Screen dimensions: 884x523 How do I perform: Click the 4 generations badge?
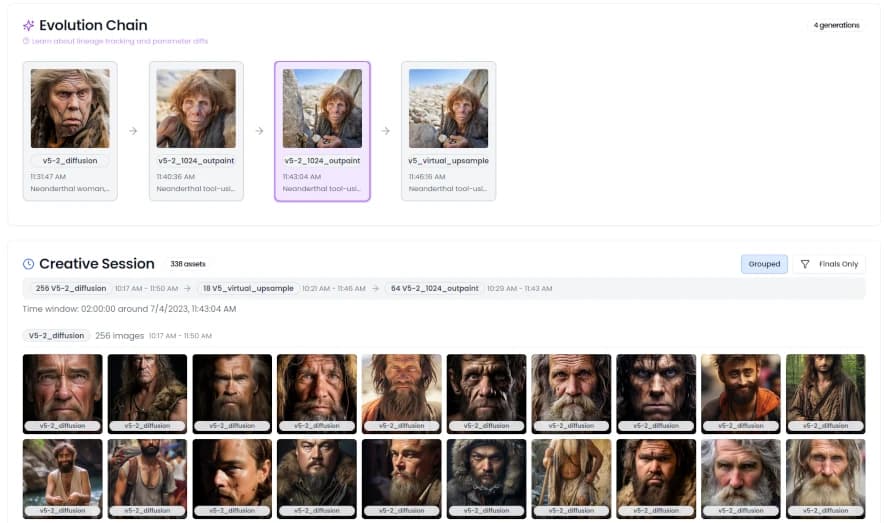click(x=836, y=25)
